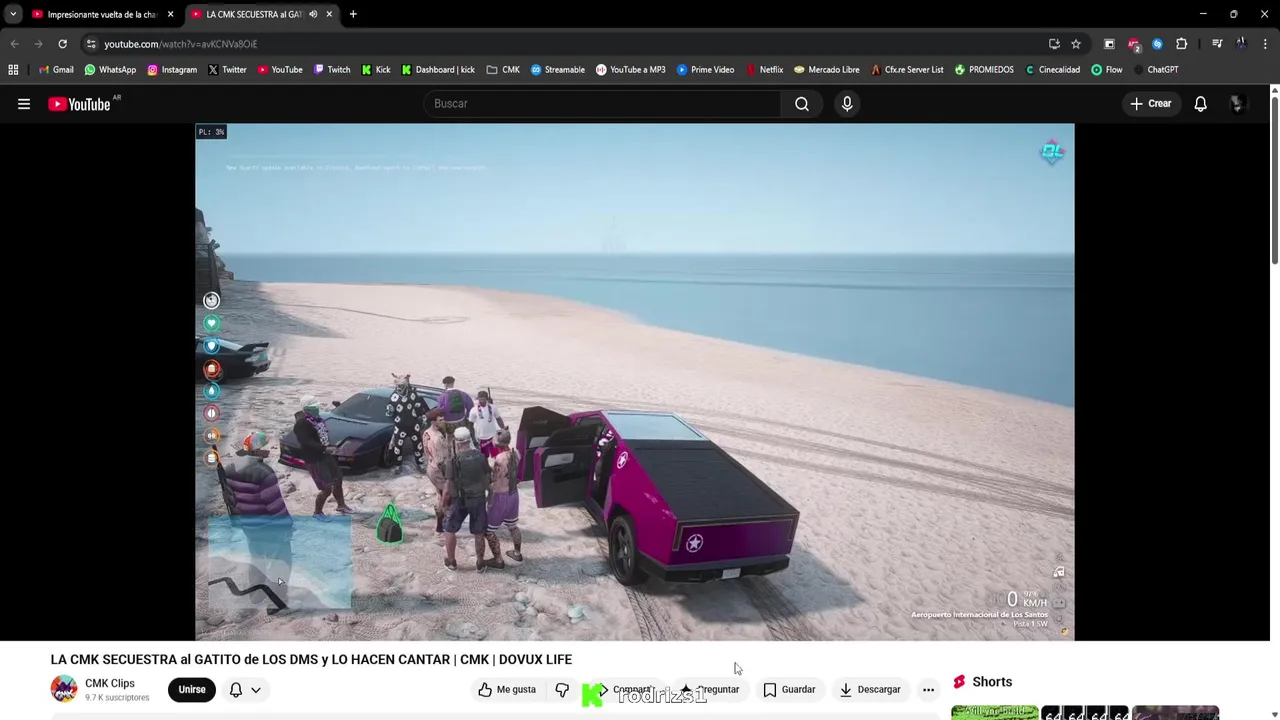Open Streamable bookmark
Viewport: 1280px width, 720px height.
pos(558,70)
